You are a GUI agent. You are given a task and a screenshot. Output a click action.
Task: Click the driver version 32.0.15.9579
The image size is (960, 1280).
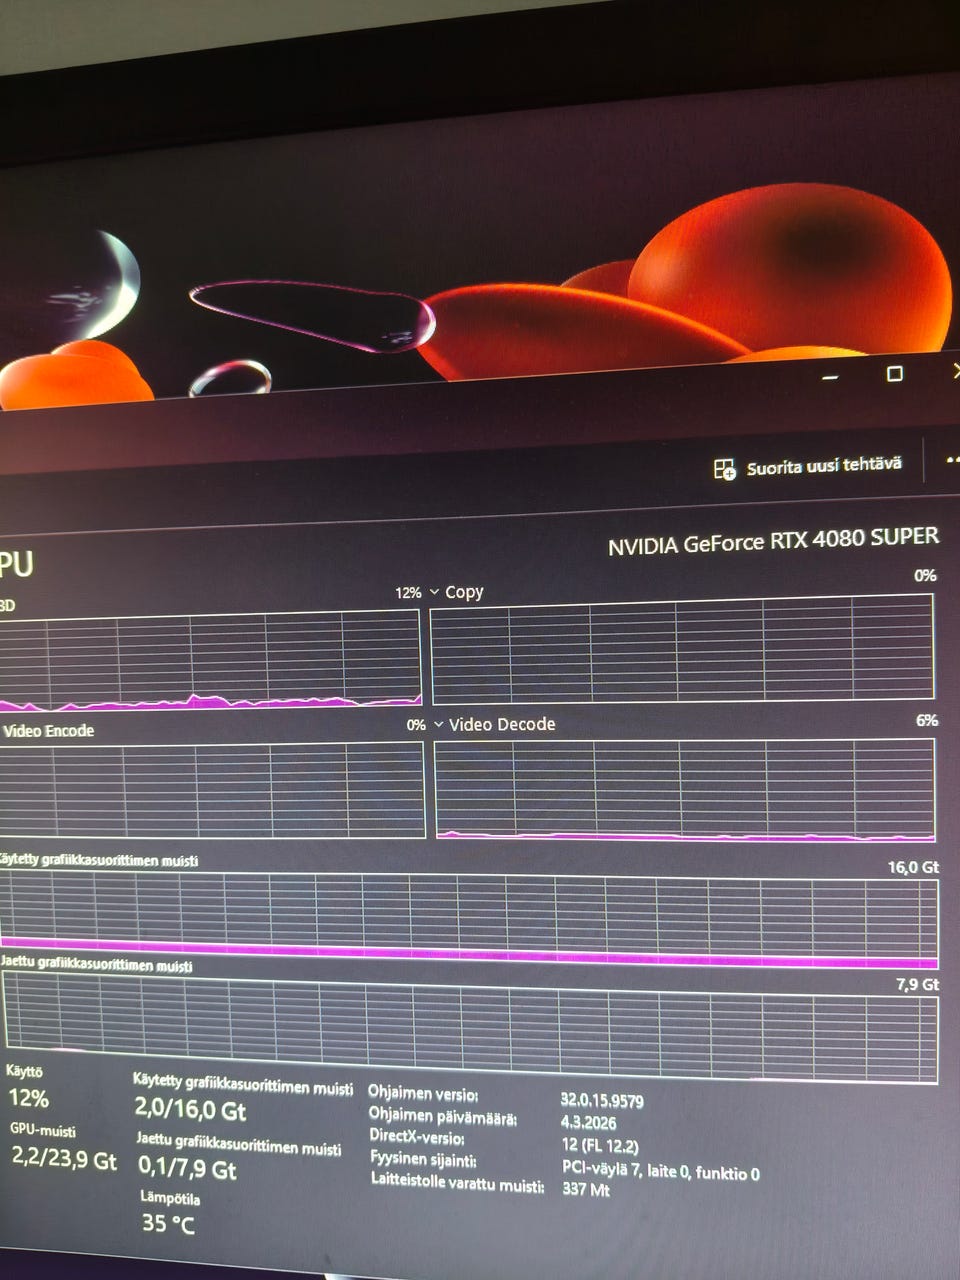602,1100
